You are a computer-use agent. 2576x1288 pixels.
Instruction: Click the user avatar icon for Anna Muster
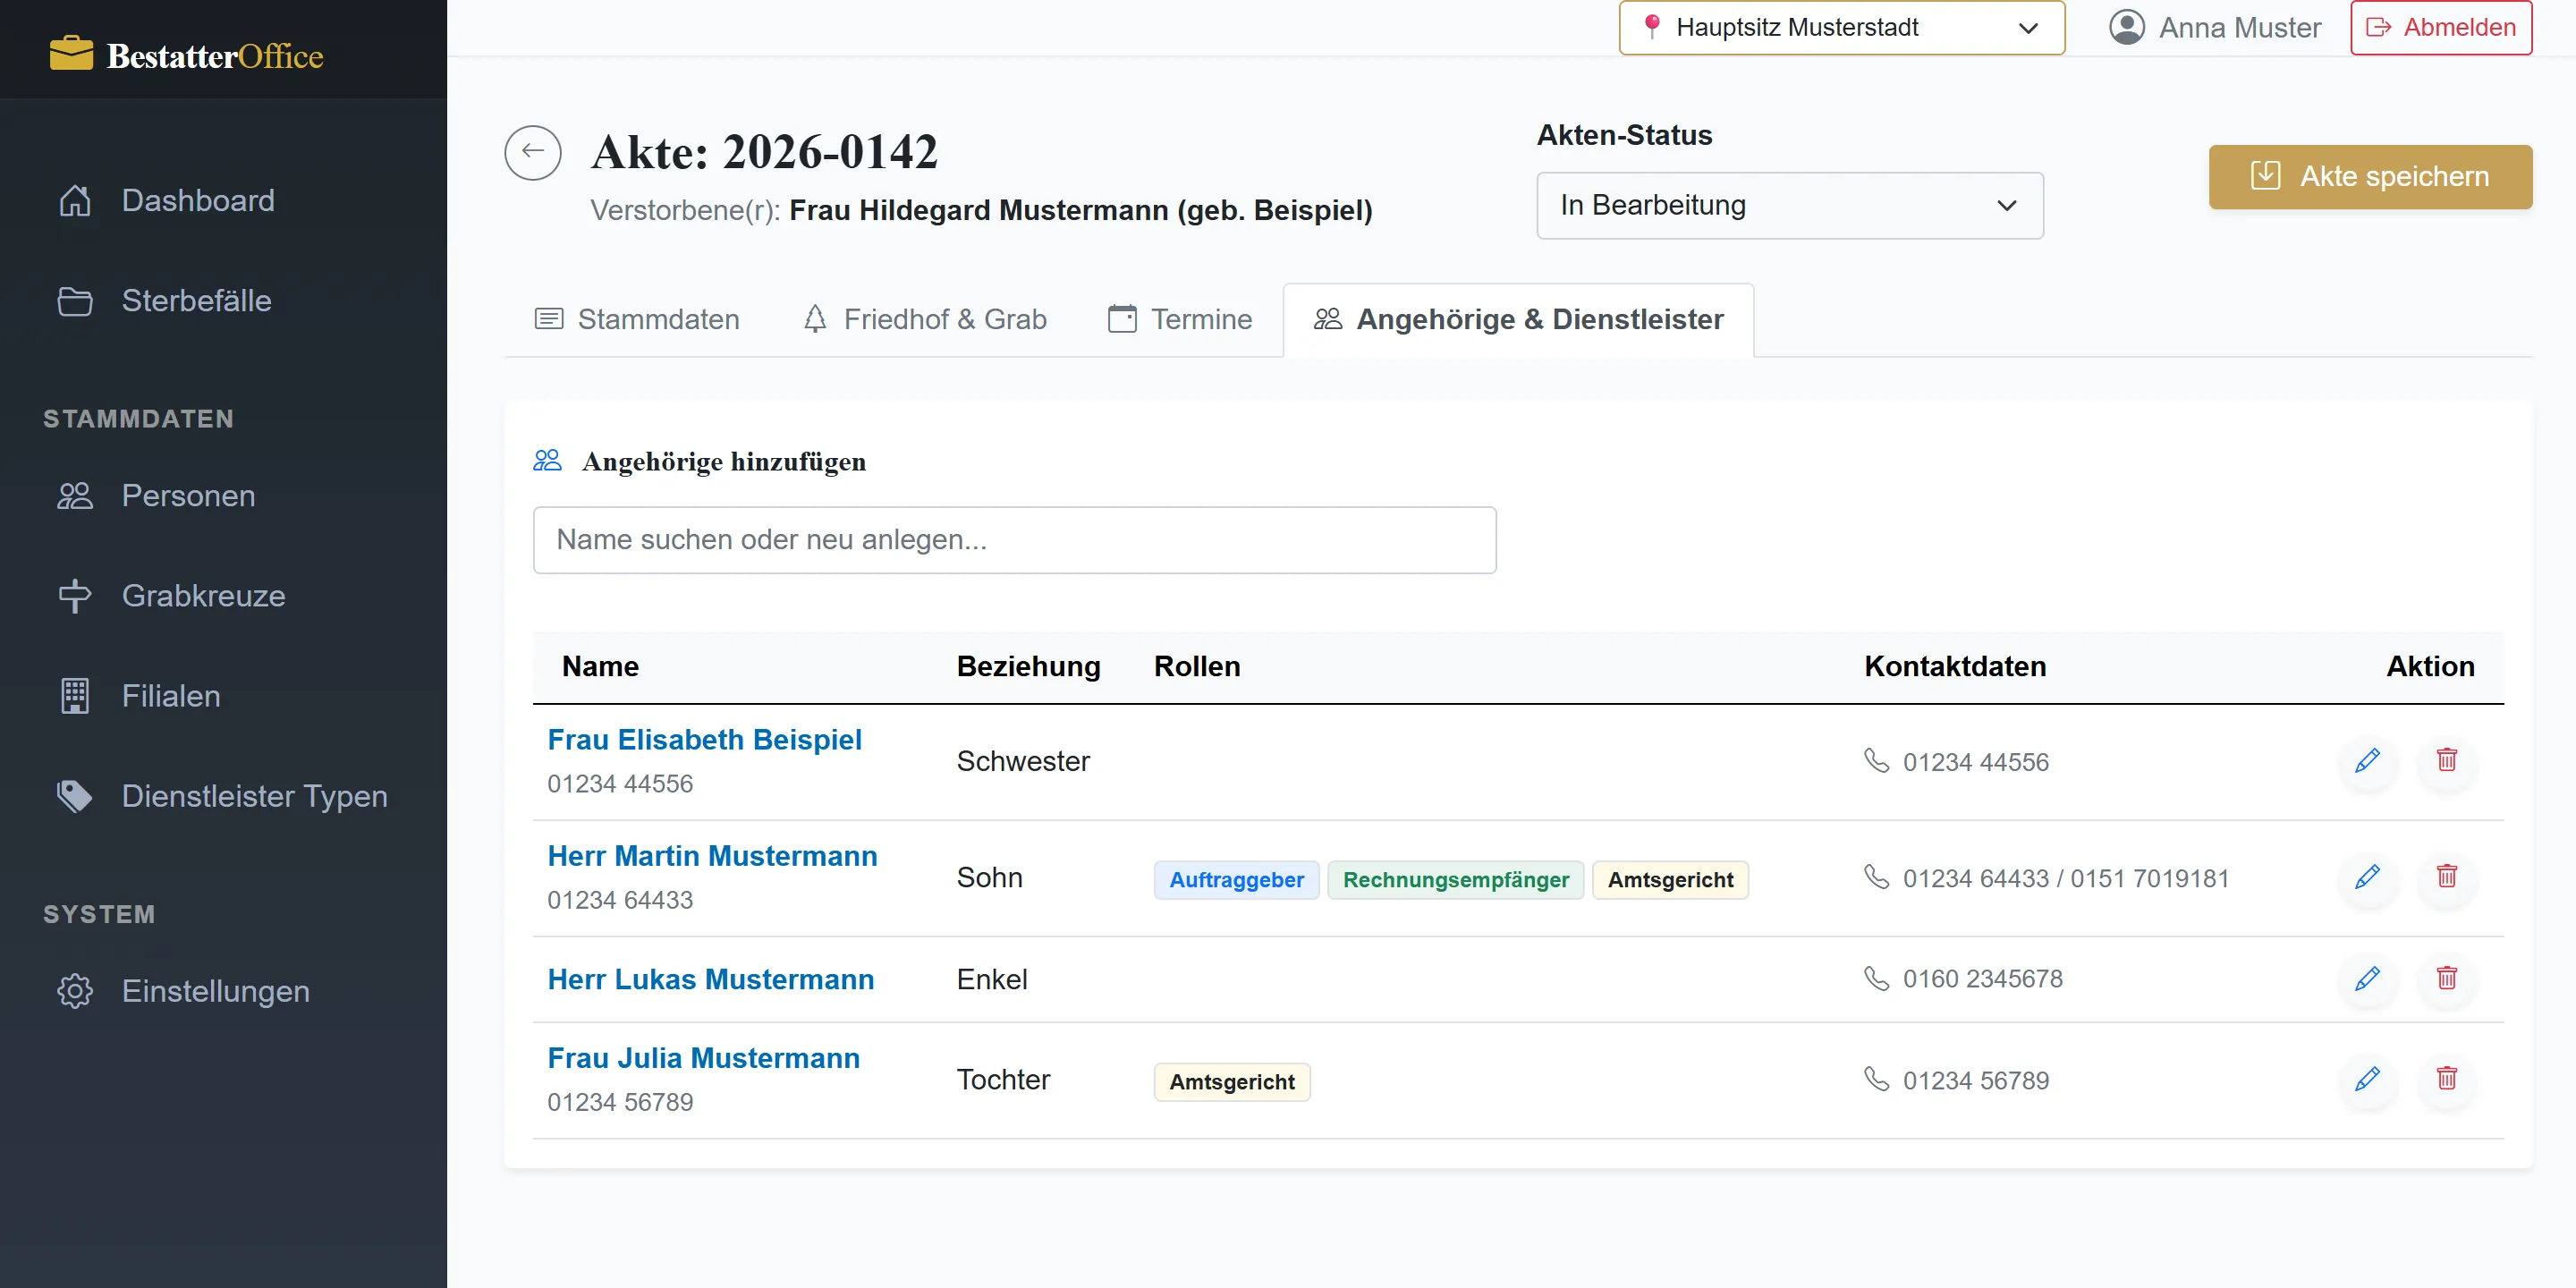tap(2127, 27)
